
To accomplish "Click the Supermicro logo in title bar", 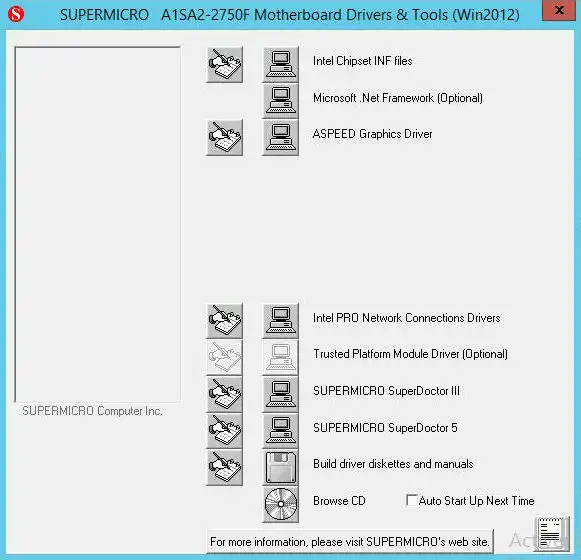I will [x=16, y=14].
